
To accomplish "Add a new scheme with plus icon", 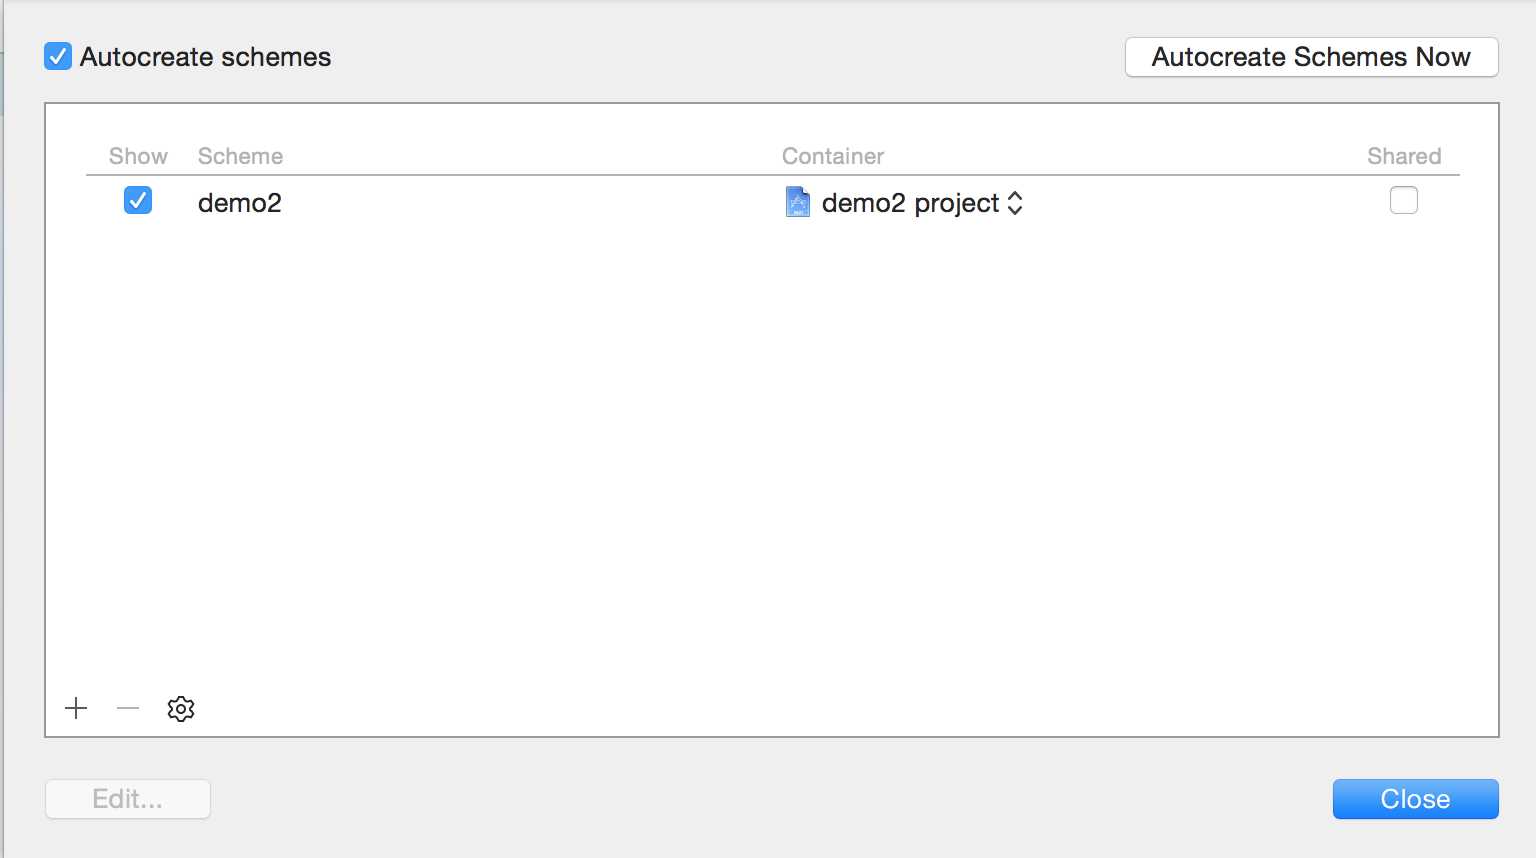I will (x=76, y=709).
